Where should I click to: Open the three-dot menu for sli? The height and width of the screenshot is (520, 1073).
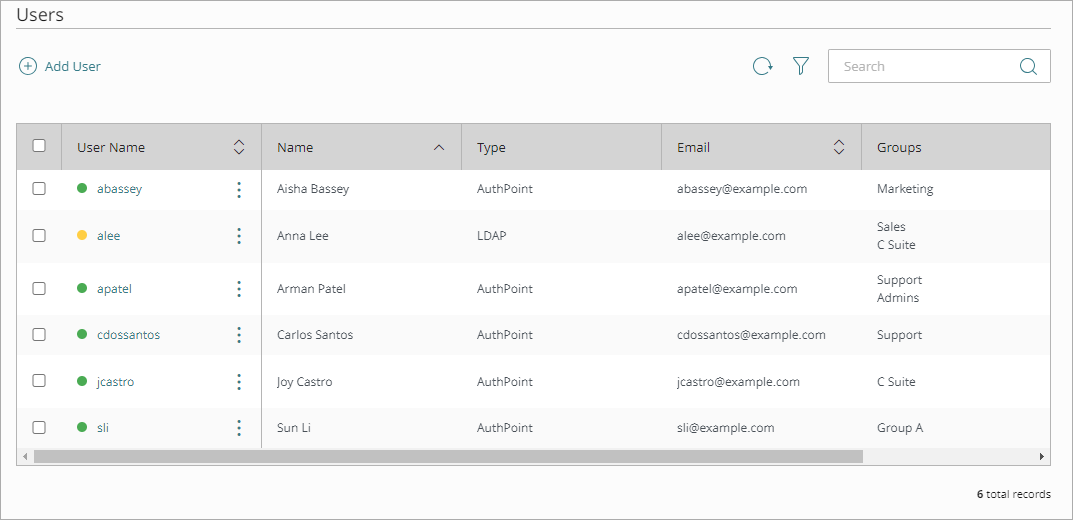click(239, 428)
